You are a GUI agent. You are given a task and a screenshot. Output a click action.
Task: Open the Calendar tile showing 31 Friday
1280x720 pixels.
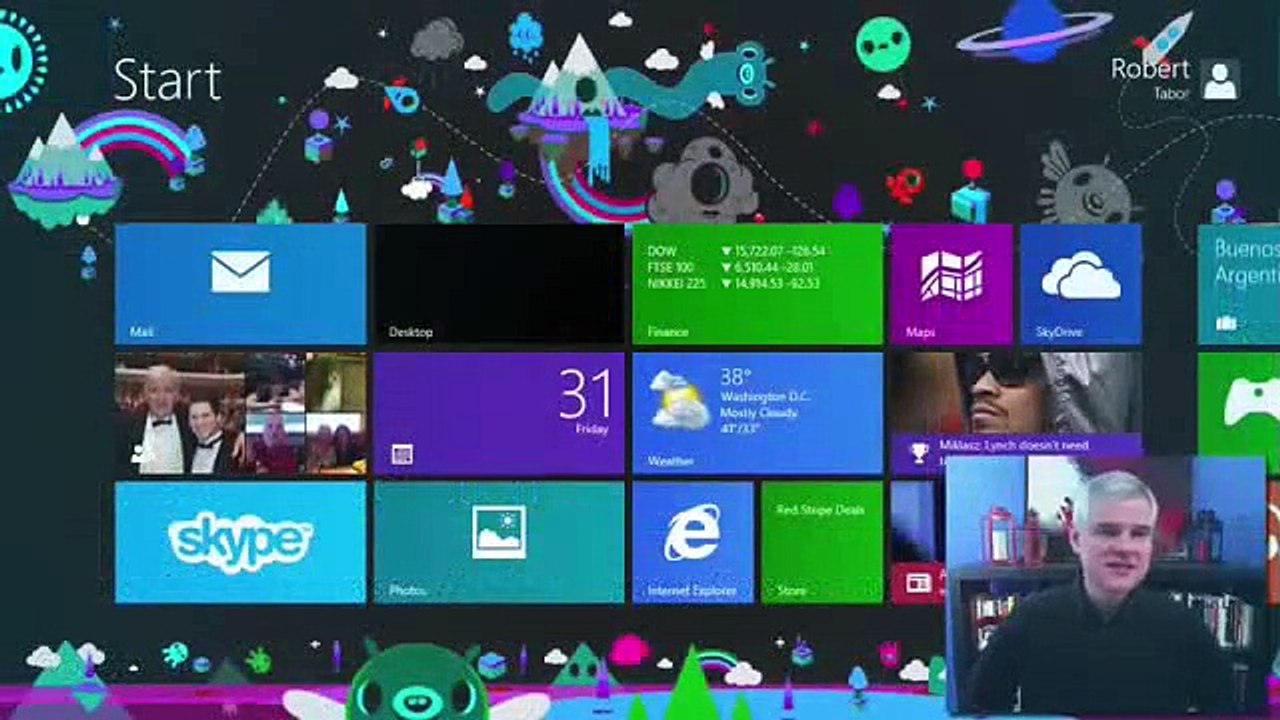[498, 413]
